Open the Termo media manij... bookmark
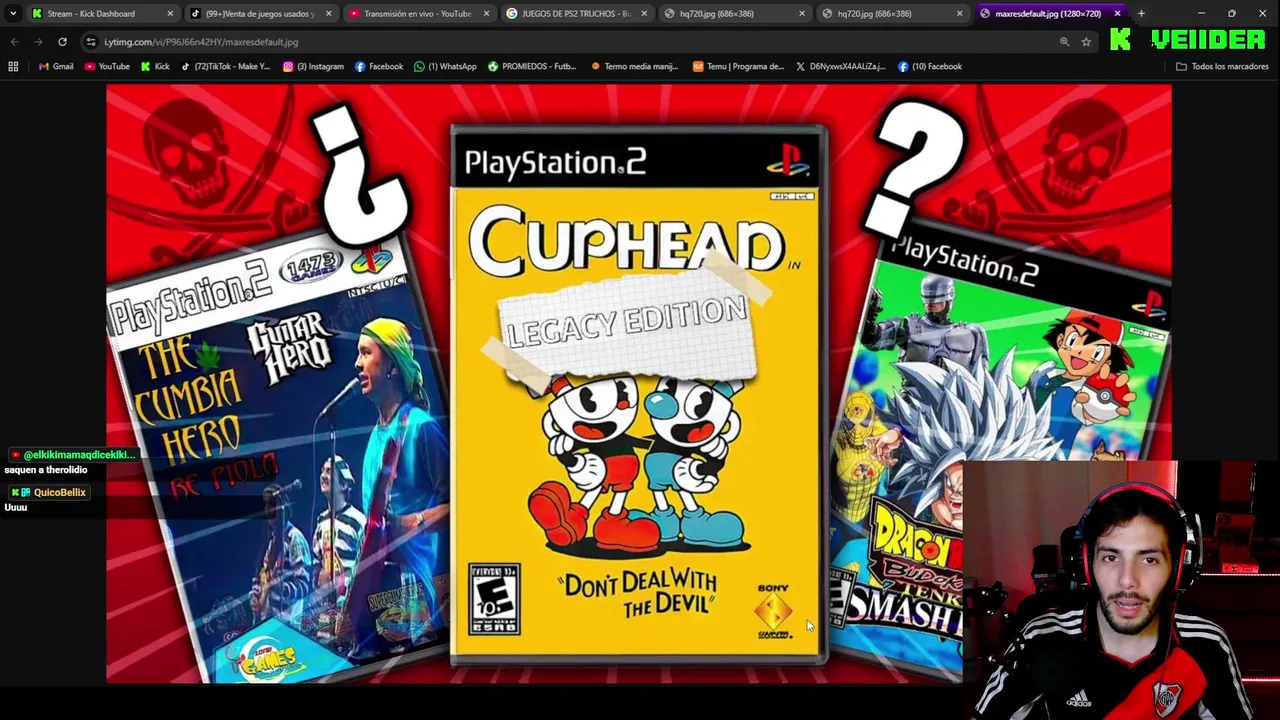1280x720 pixels. [x=634, y=66]
